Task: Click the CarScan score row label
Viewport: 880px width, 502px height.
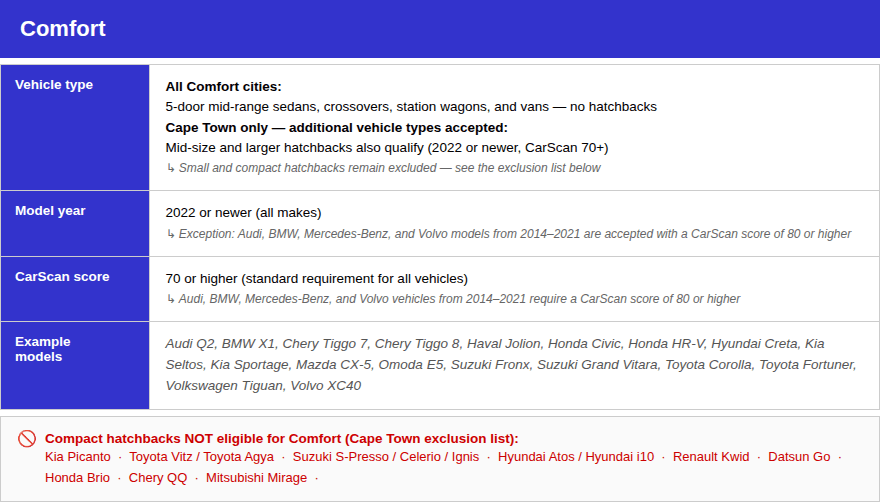Action: (x=62, y=277)
